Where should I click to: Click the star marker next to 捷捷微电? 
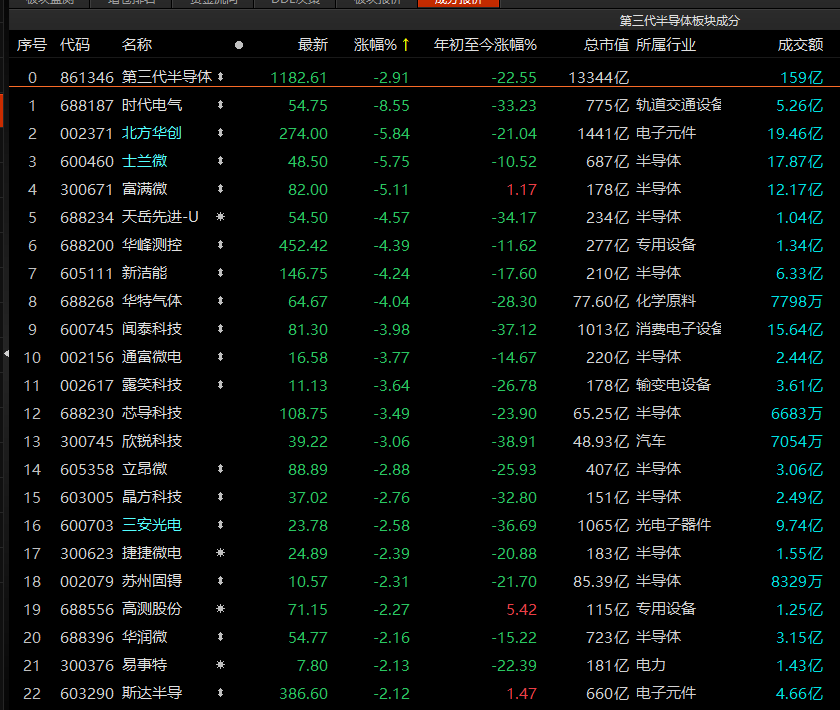(220, 553)
